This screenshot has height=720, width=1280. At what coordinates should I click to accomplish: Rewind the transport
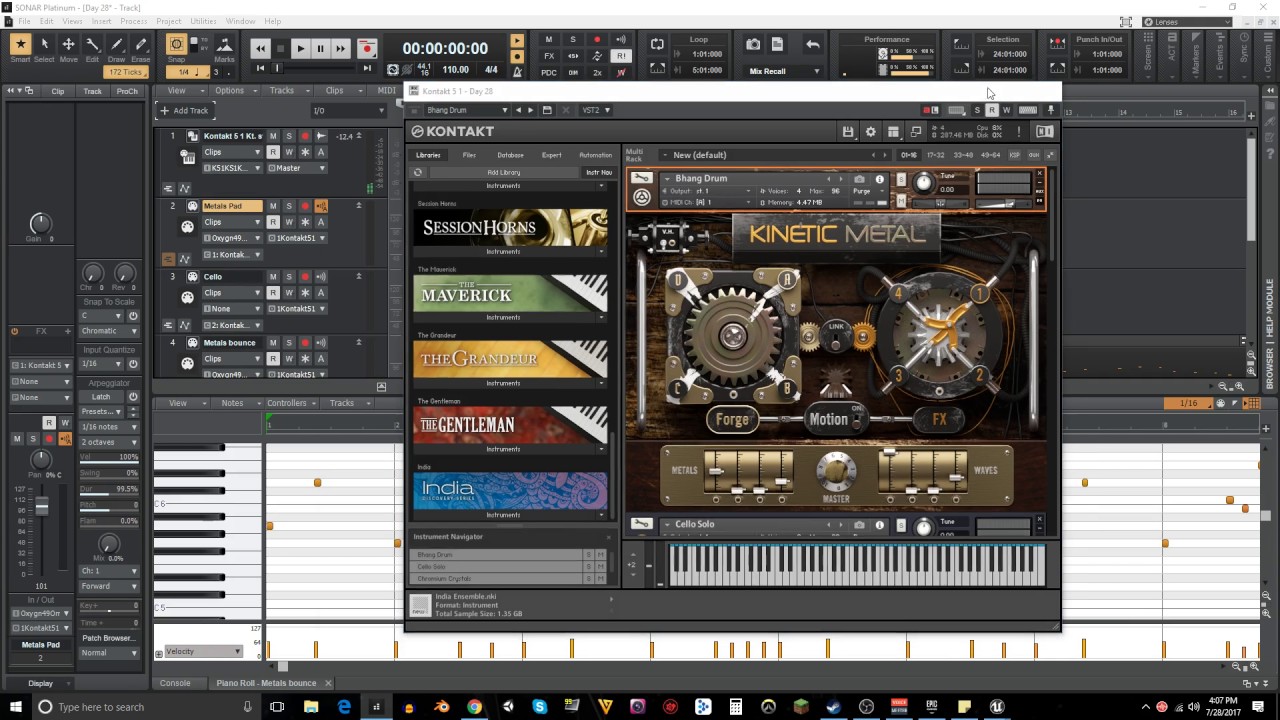(x=261, y=48)
